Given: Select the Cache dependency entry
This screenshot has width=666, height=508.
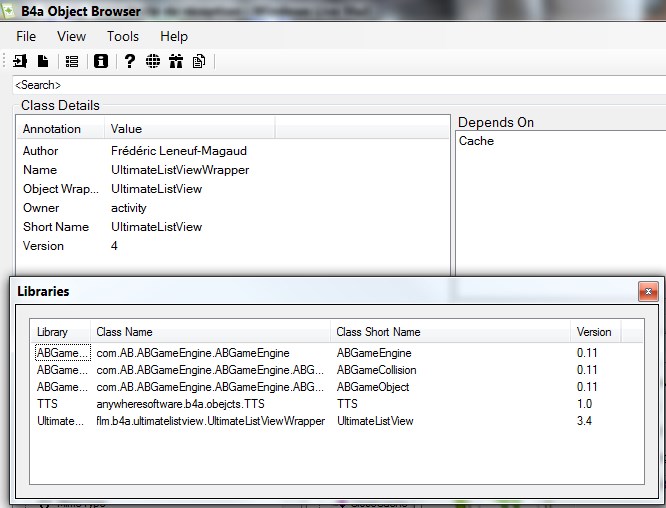Looking at the screenshot, I should pos(476,141).
